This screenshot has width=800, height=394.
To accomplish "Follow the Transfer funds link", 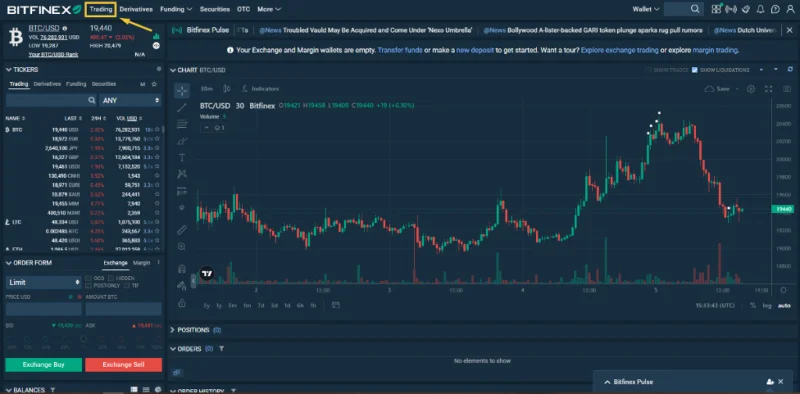I will tap(399, 51).
